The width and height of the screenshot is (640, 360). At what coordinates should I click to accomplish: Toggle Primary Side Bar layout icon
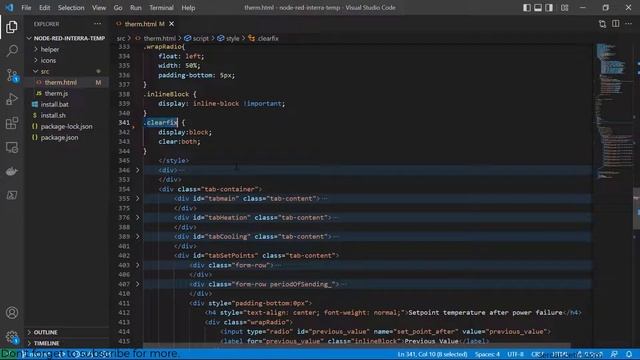(527, 7)
